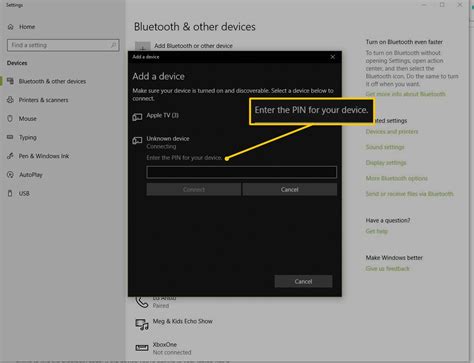Select Meg & Kids Echo Show device

[x=183, y=322]
